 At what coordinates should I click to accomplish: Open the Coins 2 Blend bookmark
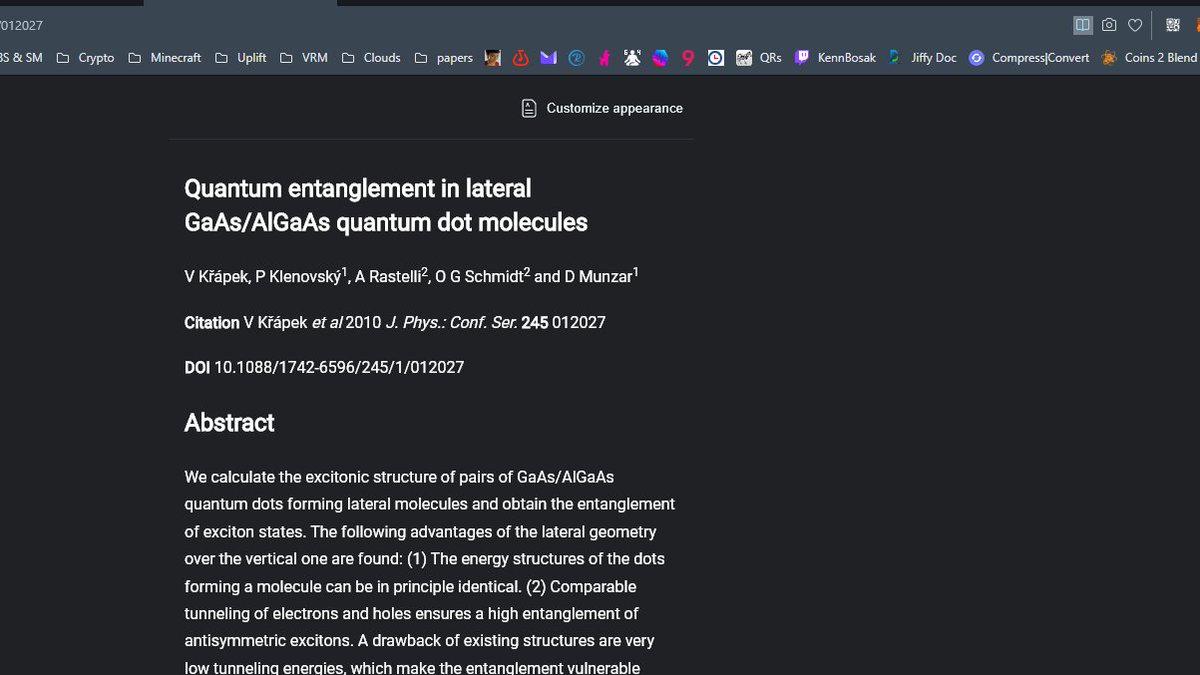tap(1155, 57)
